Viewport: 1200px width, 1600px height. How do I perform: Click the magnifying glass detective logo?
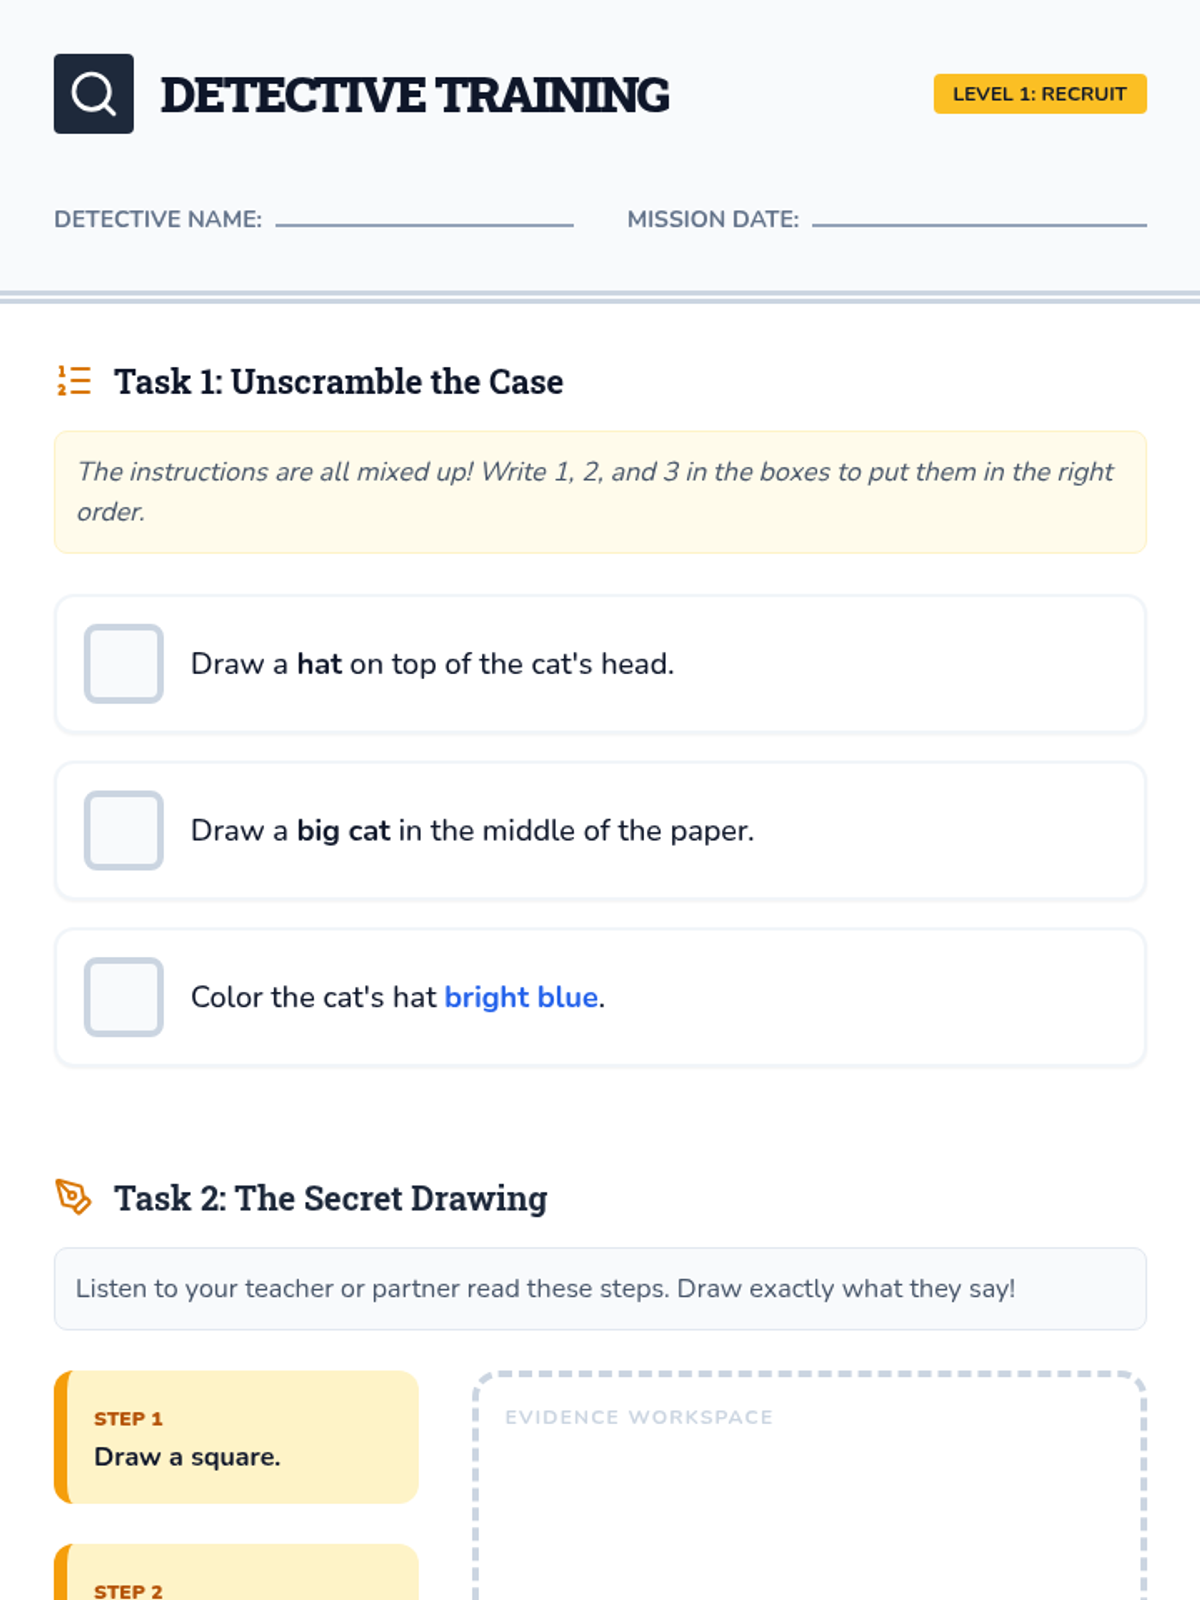pyautogui.click(x=93, y=94)
